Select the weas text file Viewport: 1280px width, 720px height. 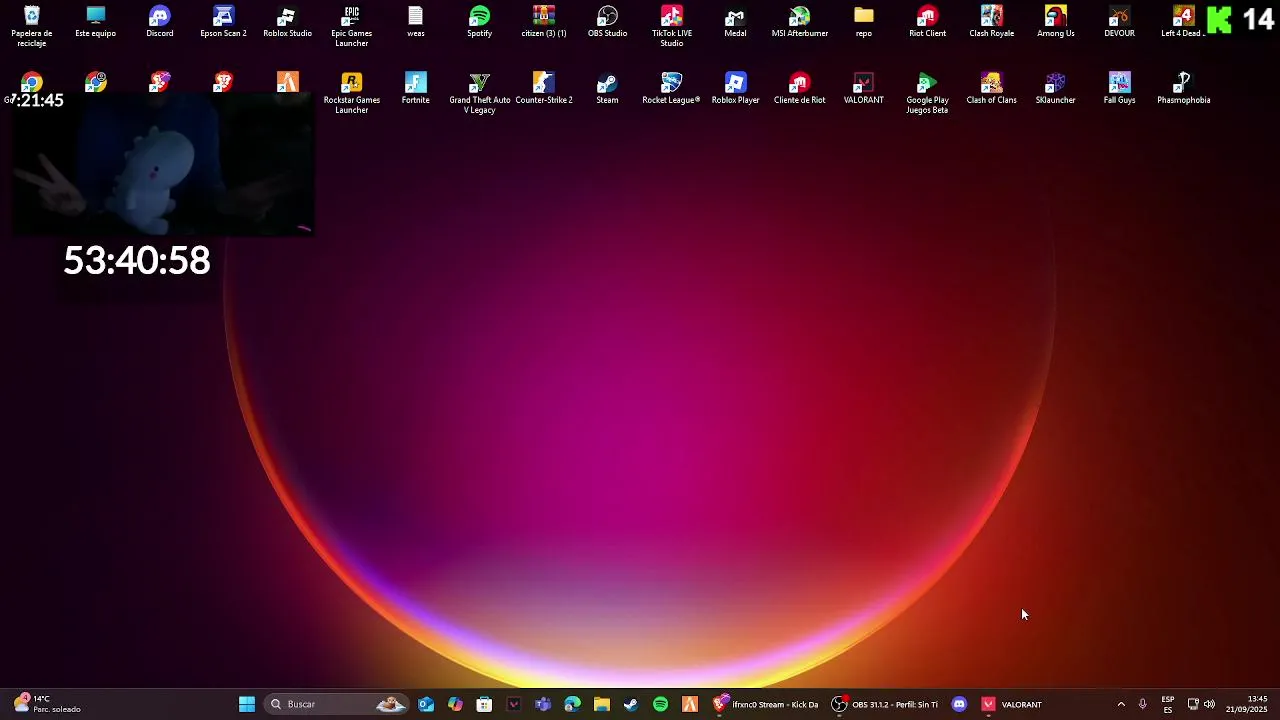(416, 22)
